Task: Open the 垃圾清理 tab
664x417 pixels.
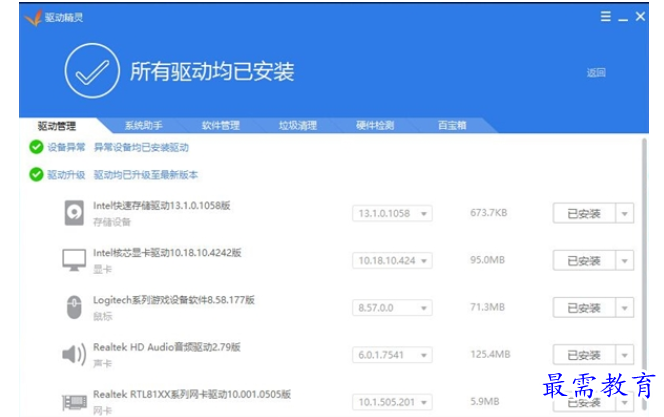Action: click(298, 125)
